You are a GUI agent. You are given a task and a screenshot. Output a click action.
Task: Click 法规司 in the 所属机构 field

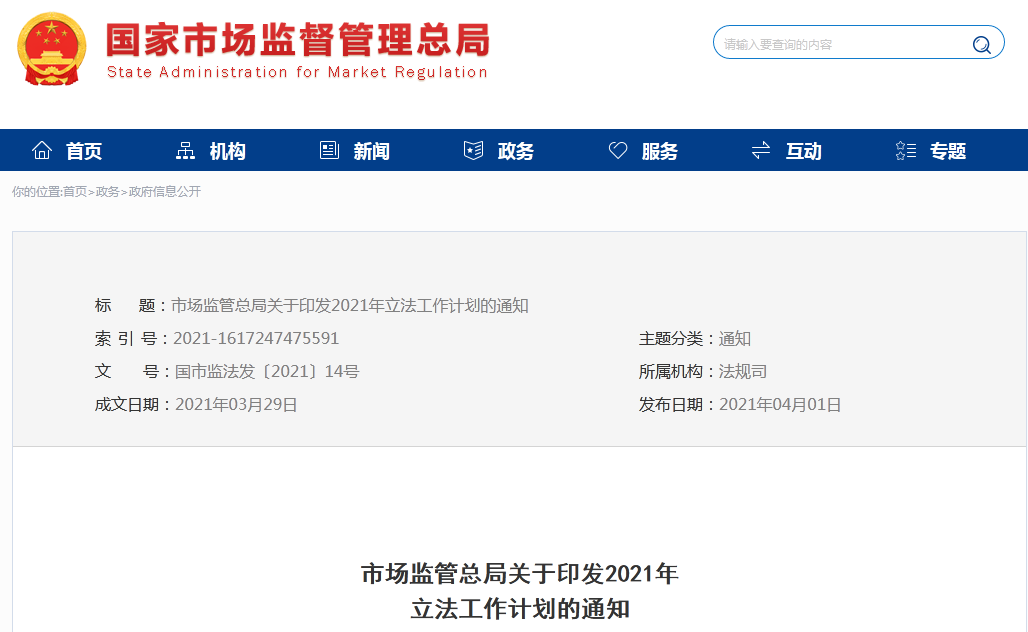pos(743,372)
